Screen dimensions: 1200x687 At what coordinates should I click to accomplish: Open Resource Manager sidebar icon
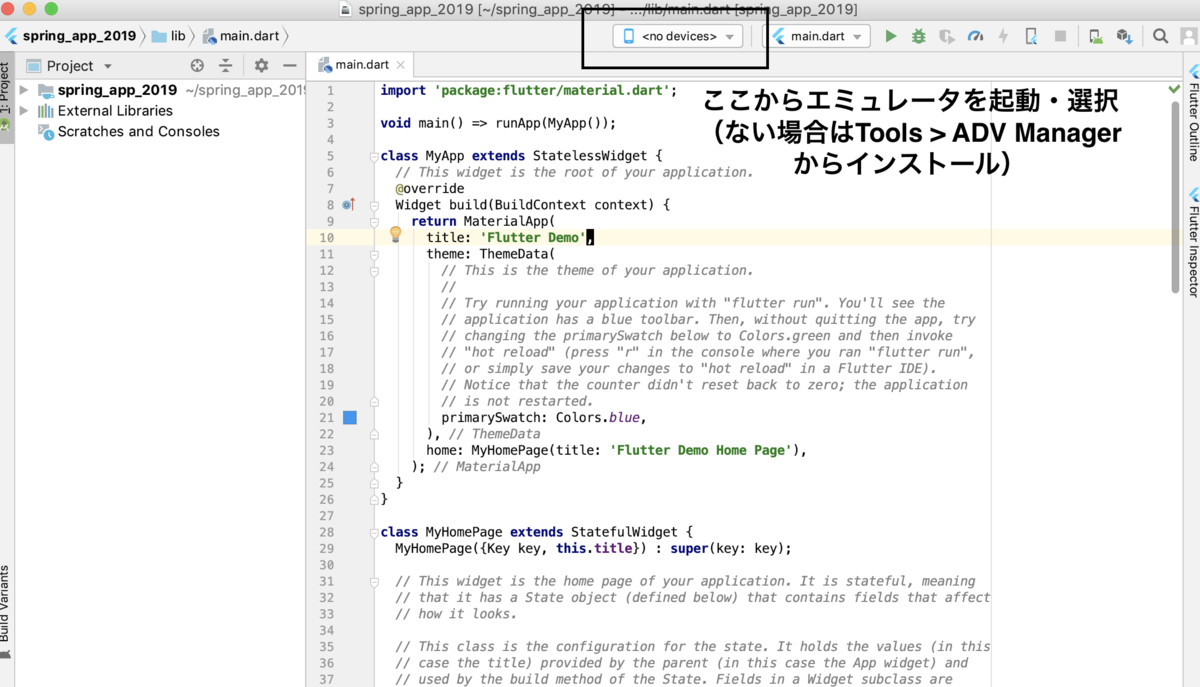4,125
